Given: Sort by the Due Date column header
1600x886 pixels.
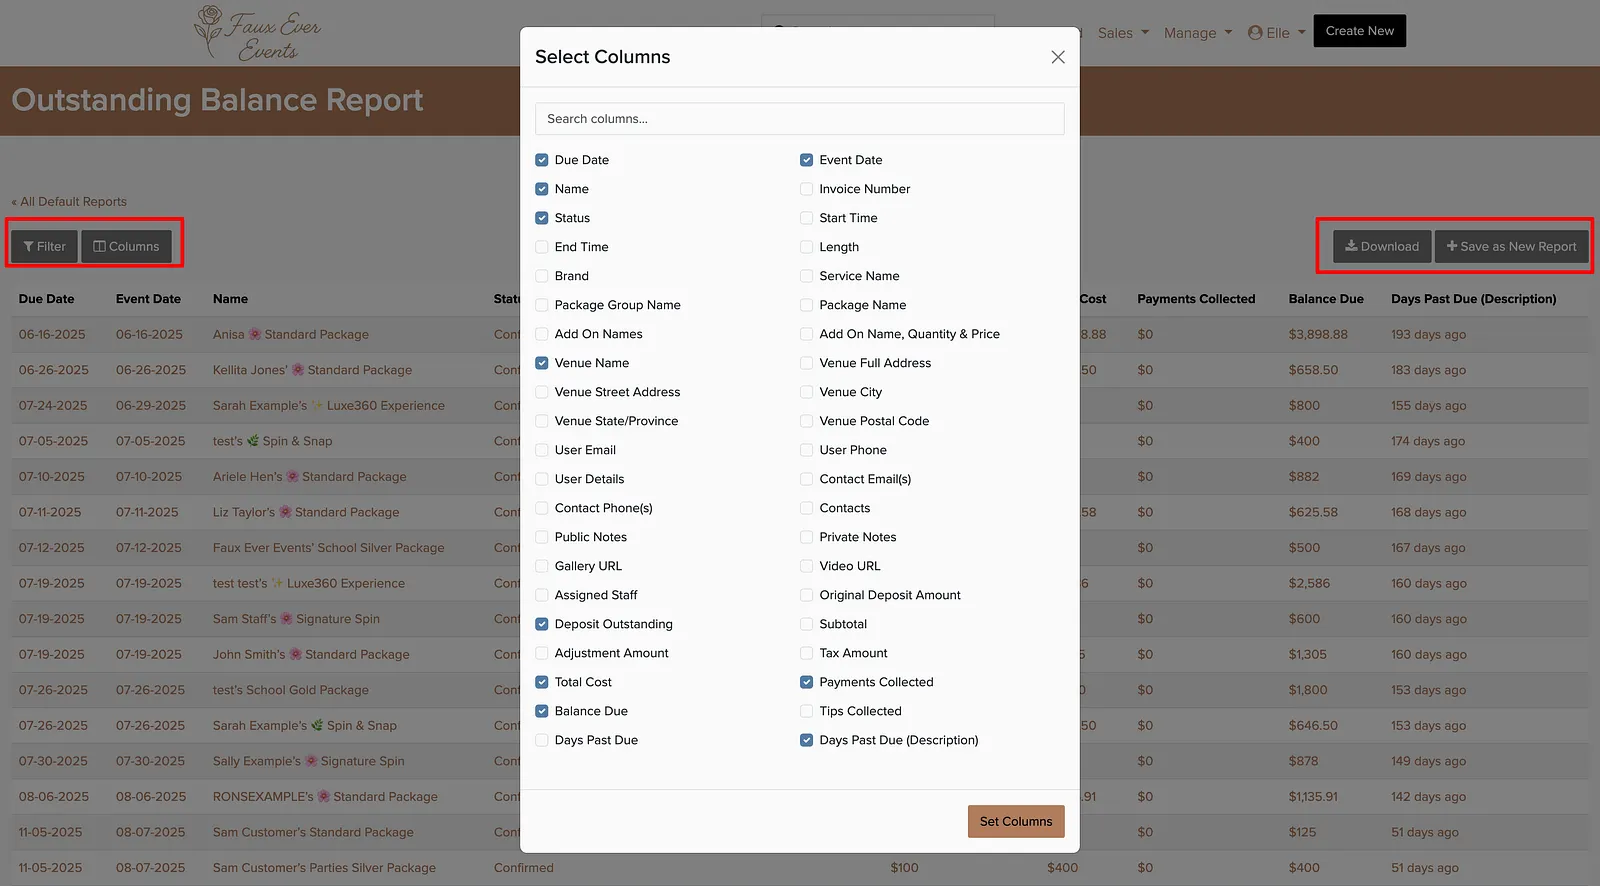Looking at the screenshot, I should 47,299.
